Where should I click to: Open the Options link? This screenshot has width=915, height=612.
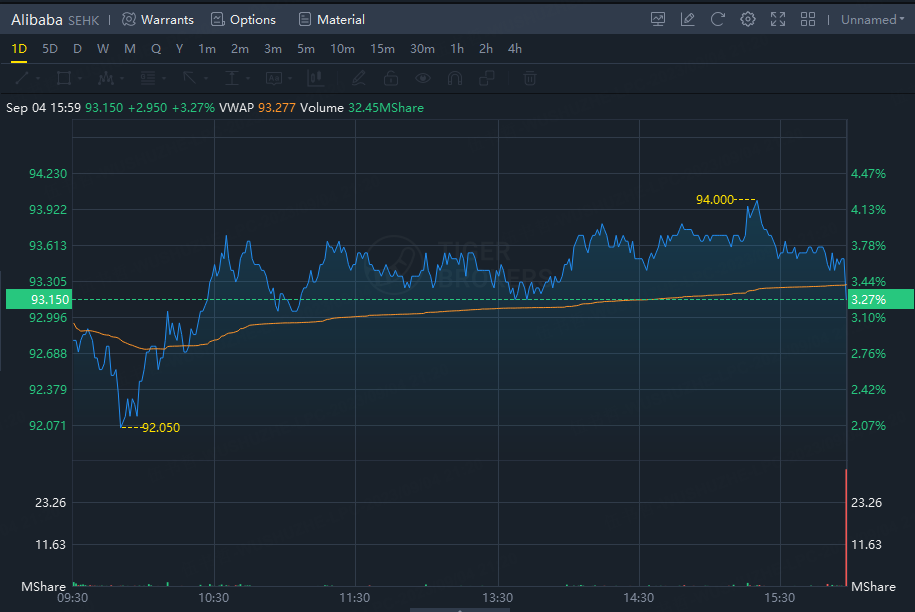243,19
